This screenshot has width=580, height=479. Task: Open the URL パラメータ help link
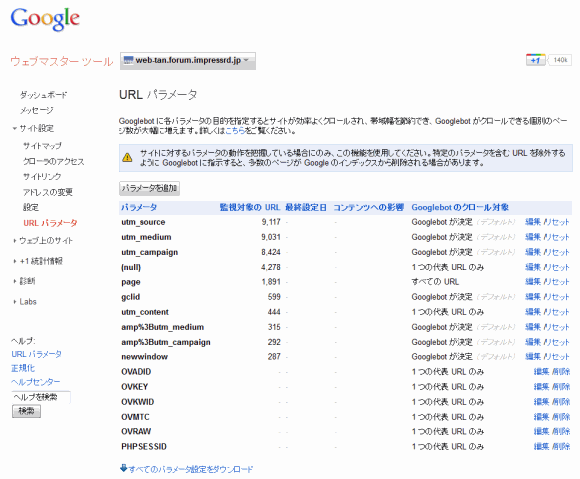pyautogui.click(x=36, y=354)
